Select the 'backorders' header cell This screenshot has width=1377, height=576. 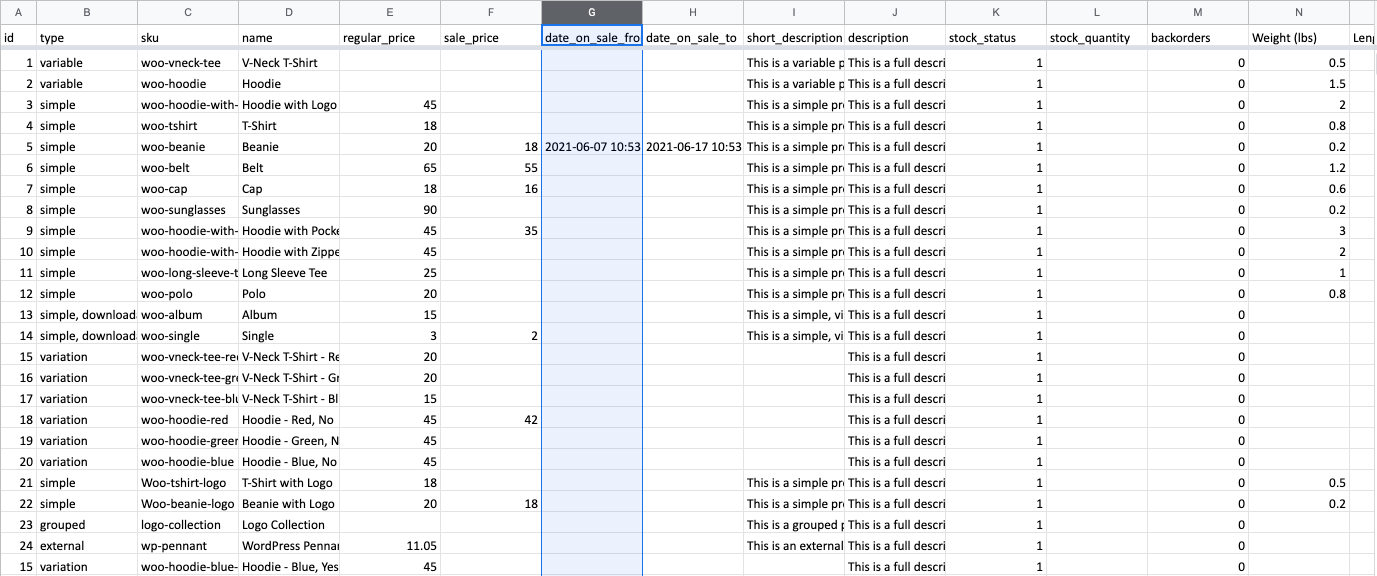pos(1197,38)
